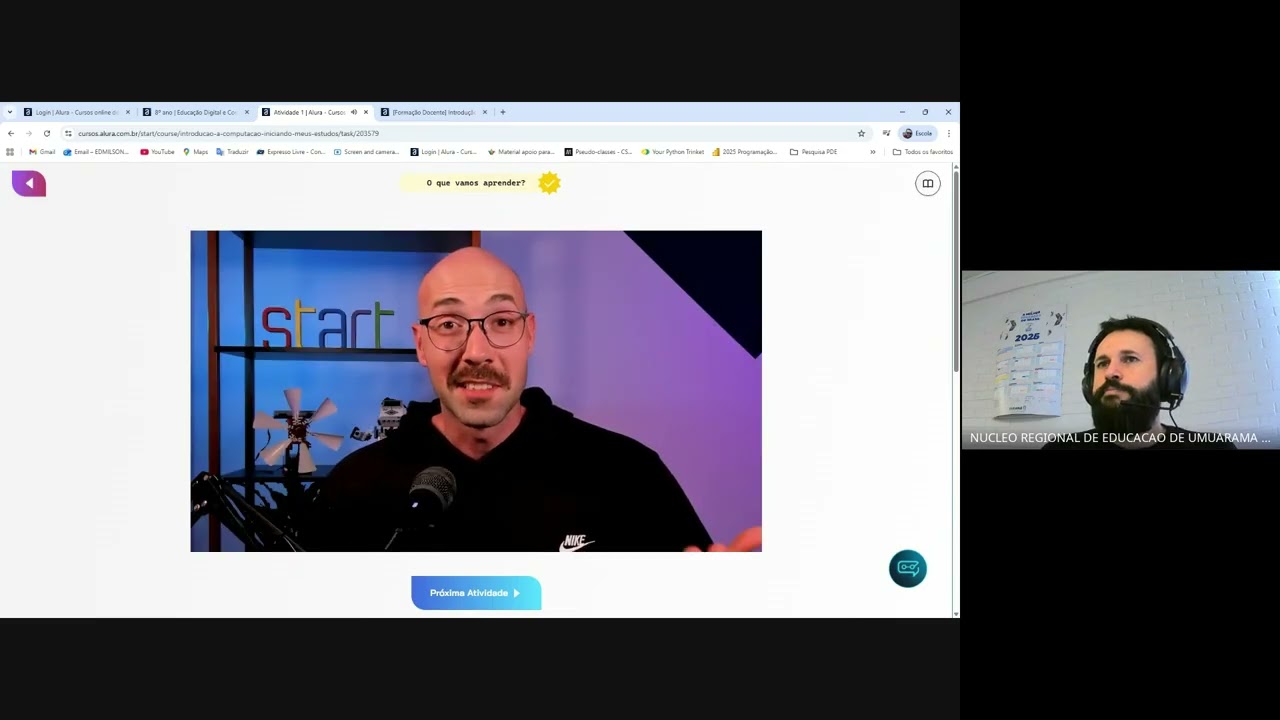Play the lesson video
Image resolution: width=1280 pixels, height=720 pixels.
pos(476,391)
